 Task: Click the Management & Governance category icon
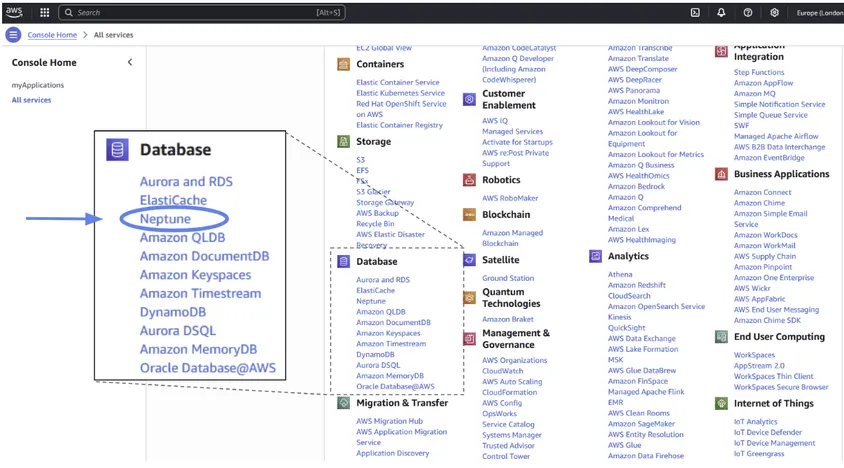pos(469,339)
